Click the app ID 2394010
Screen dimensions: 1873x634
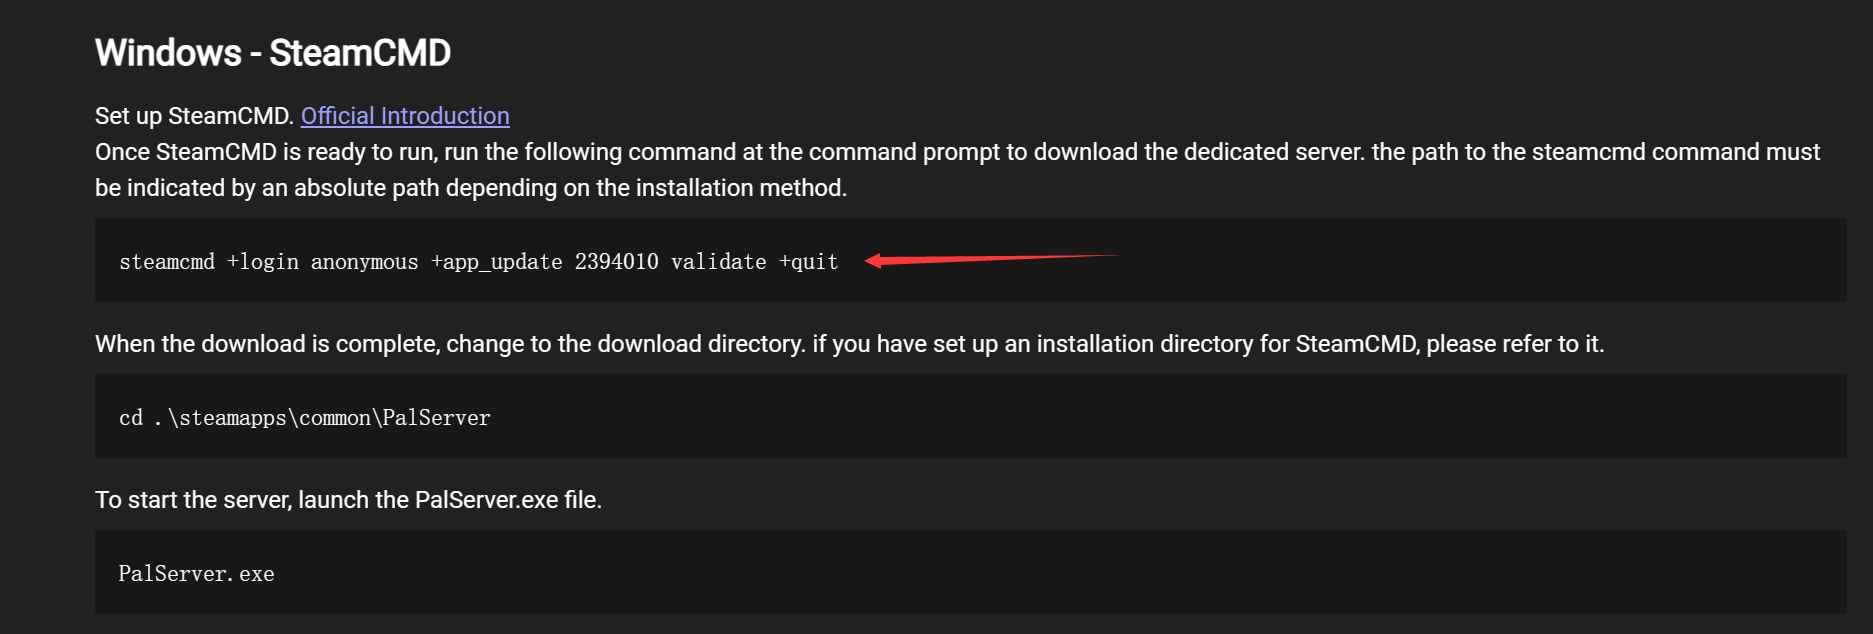click(616, 262)
